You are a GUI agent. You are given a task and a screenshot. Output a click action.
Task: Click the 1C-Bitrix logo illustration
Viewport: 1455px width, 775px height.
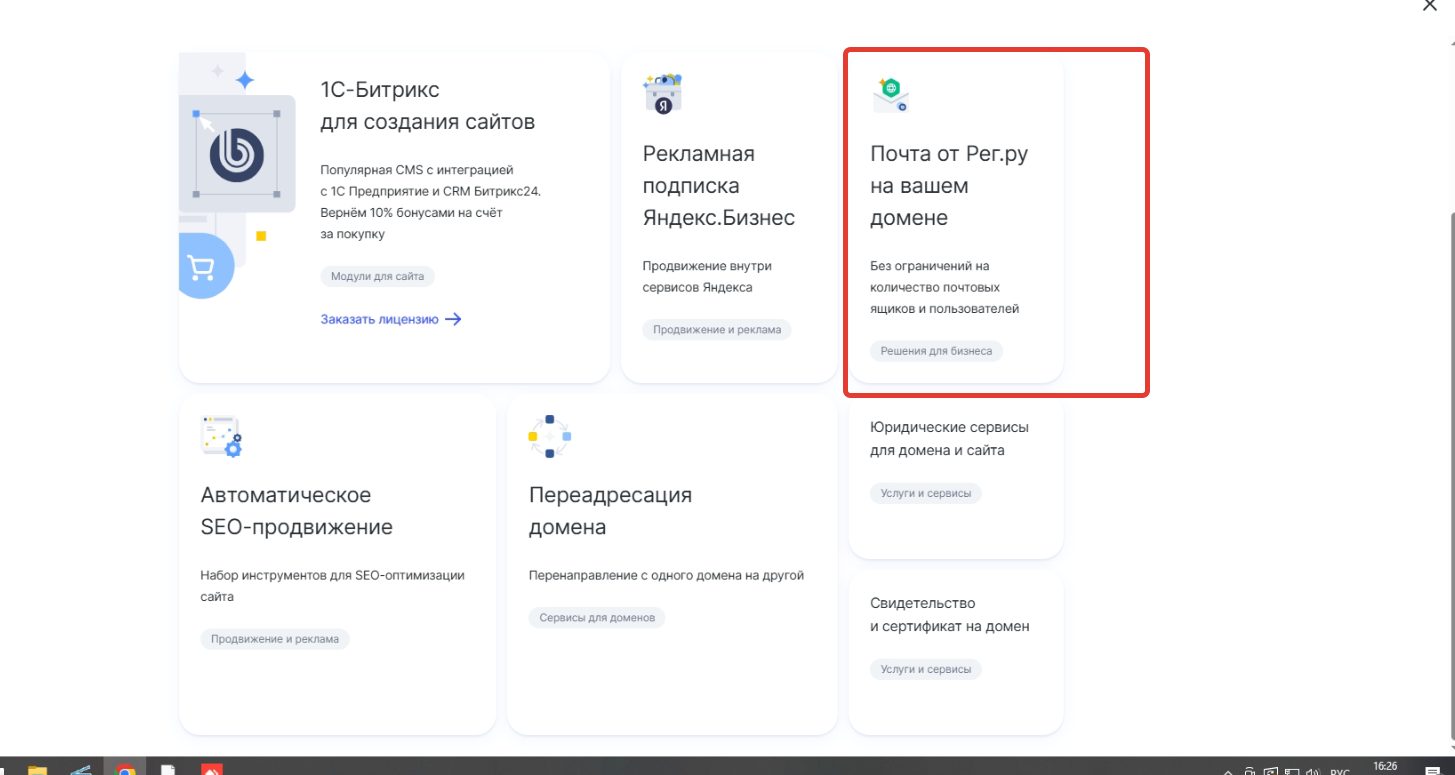pos(237,153)
